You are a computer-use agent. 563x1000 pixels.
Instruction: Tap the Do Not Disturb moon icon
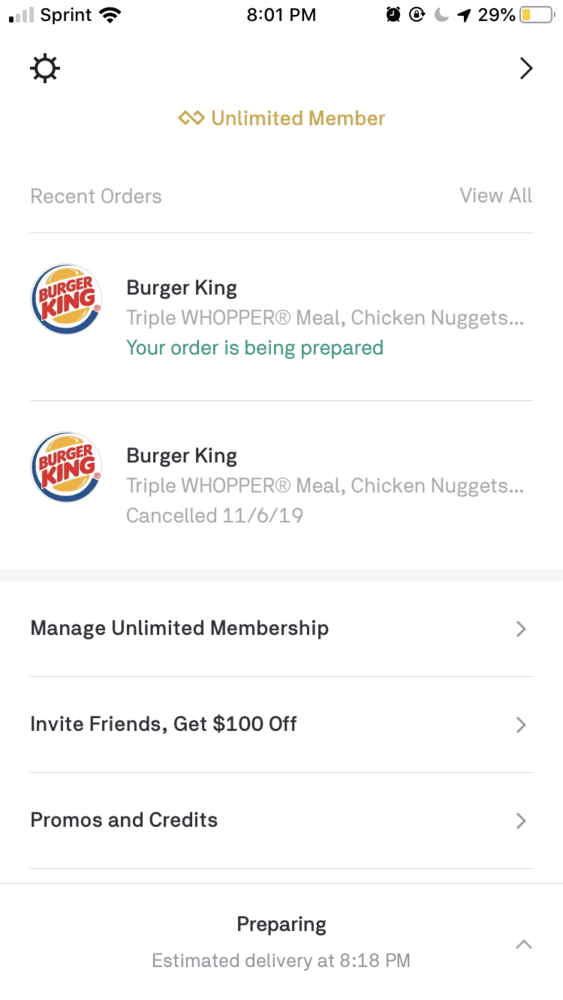(441, 15)
